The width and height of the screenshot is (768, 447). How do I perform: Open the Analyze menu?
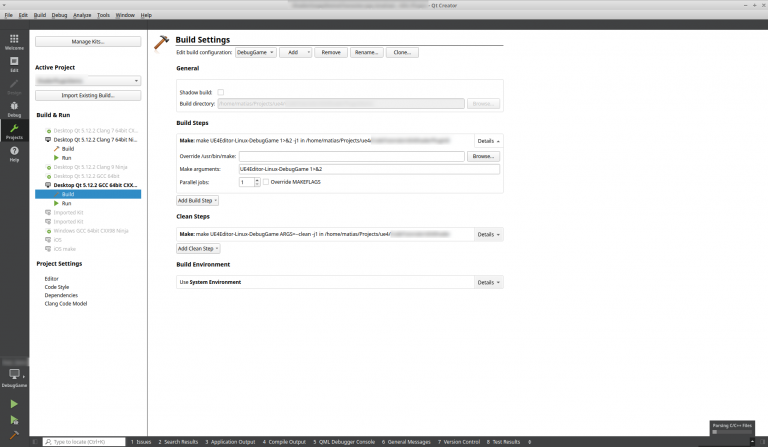[82, 15]
